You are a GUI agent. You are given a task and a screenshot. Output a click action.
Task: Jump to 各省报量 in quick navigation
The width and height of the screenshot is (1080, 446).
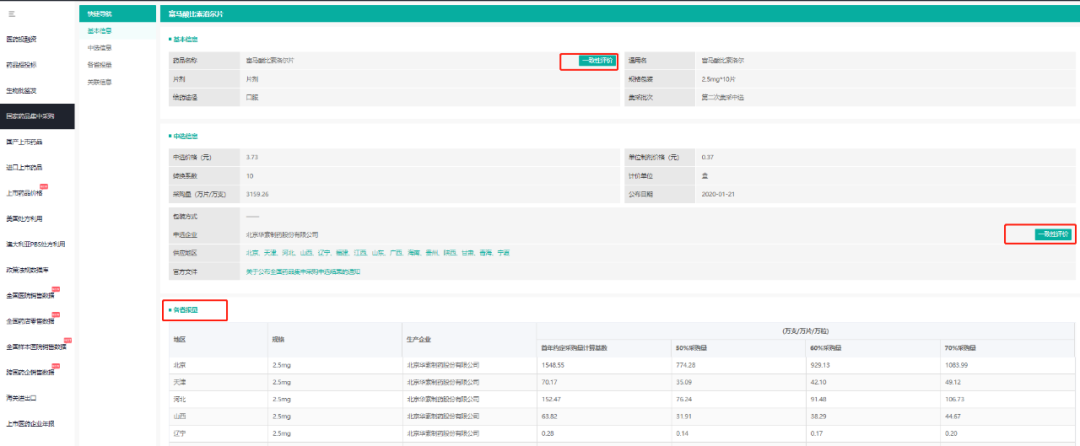(99, 64)
